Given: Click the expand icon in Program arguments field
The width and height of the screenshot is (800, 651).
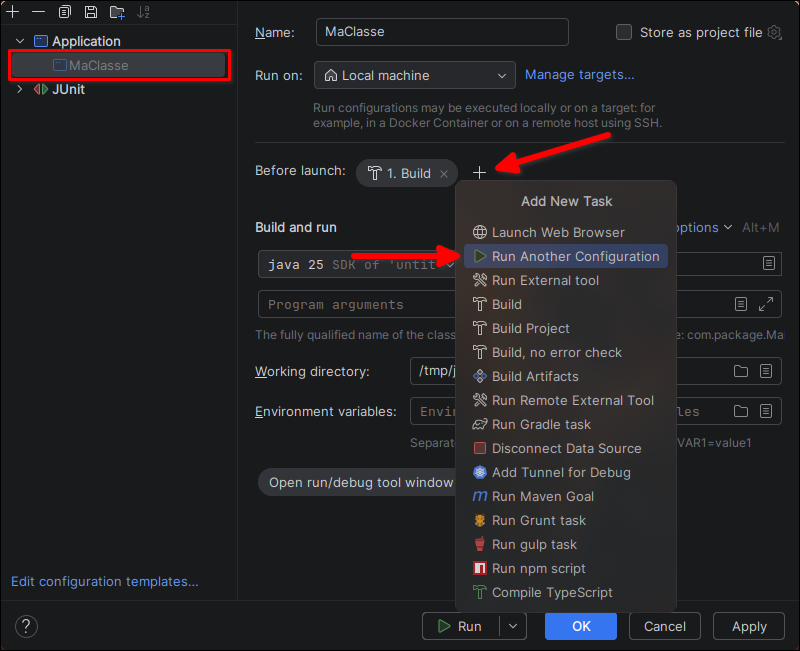Looking at the screenshot, I should [x=767, y=304].
